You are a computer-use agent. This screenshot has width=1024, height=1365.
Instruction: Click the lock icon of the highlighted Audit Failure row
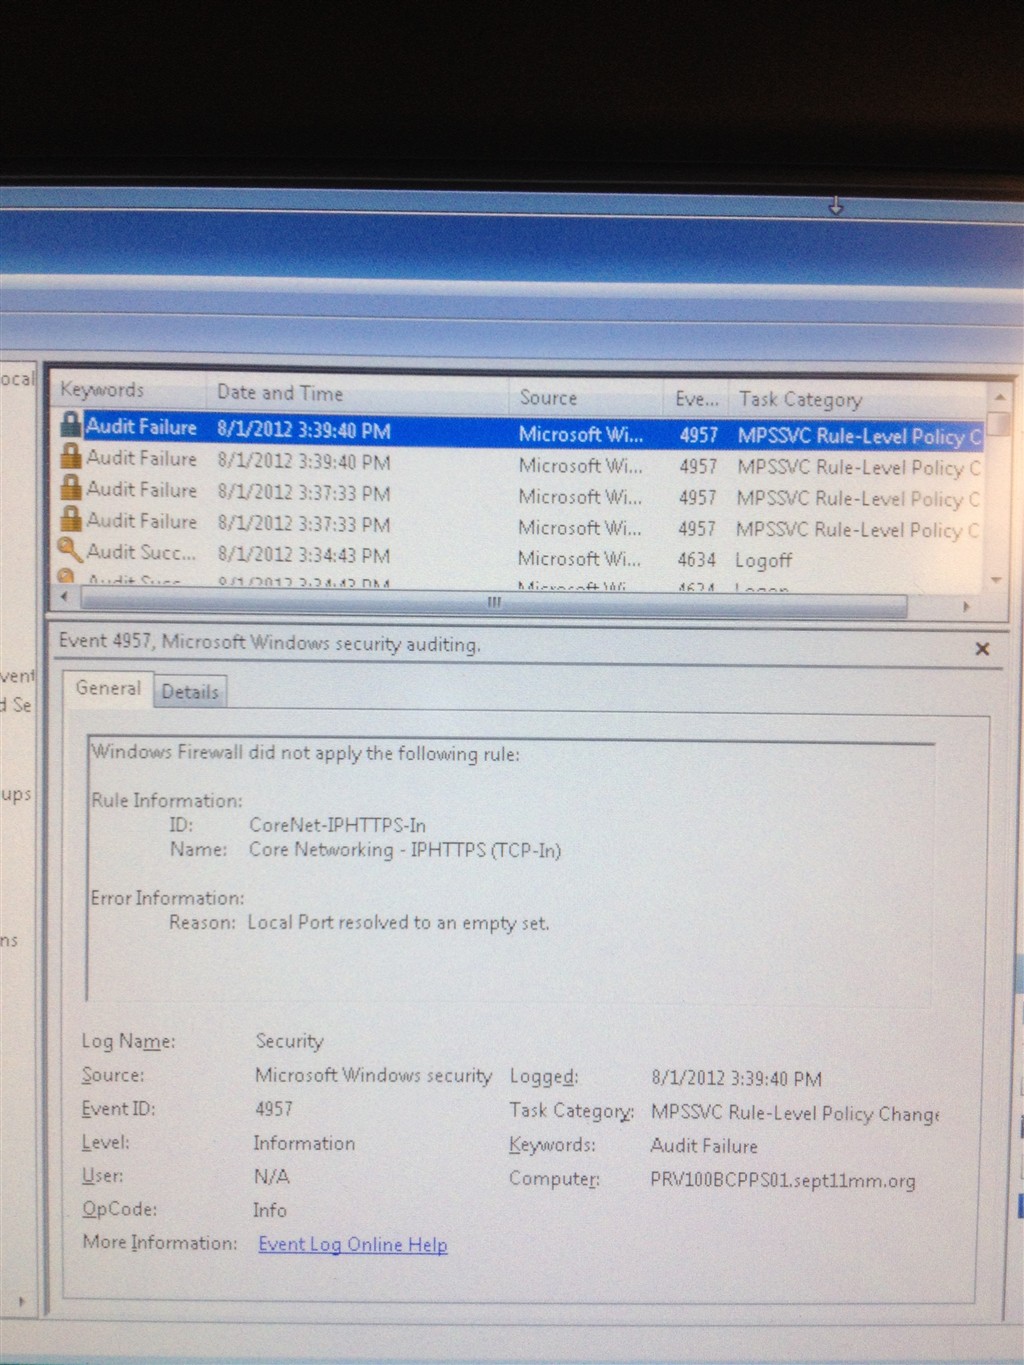coord(70,424)
